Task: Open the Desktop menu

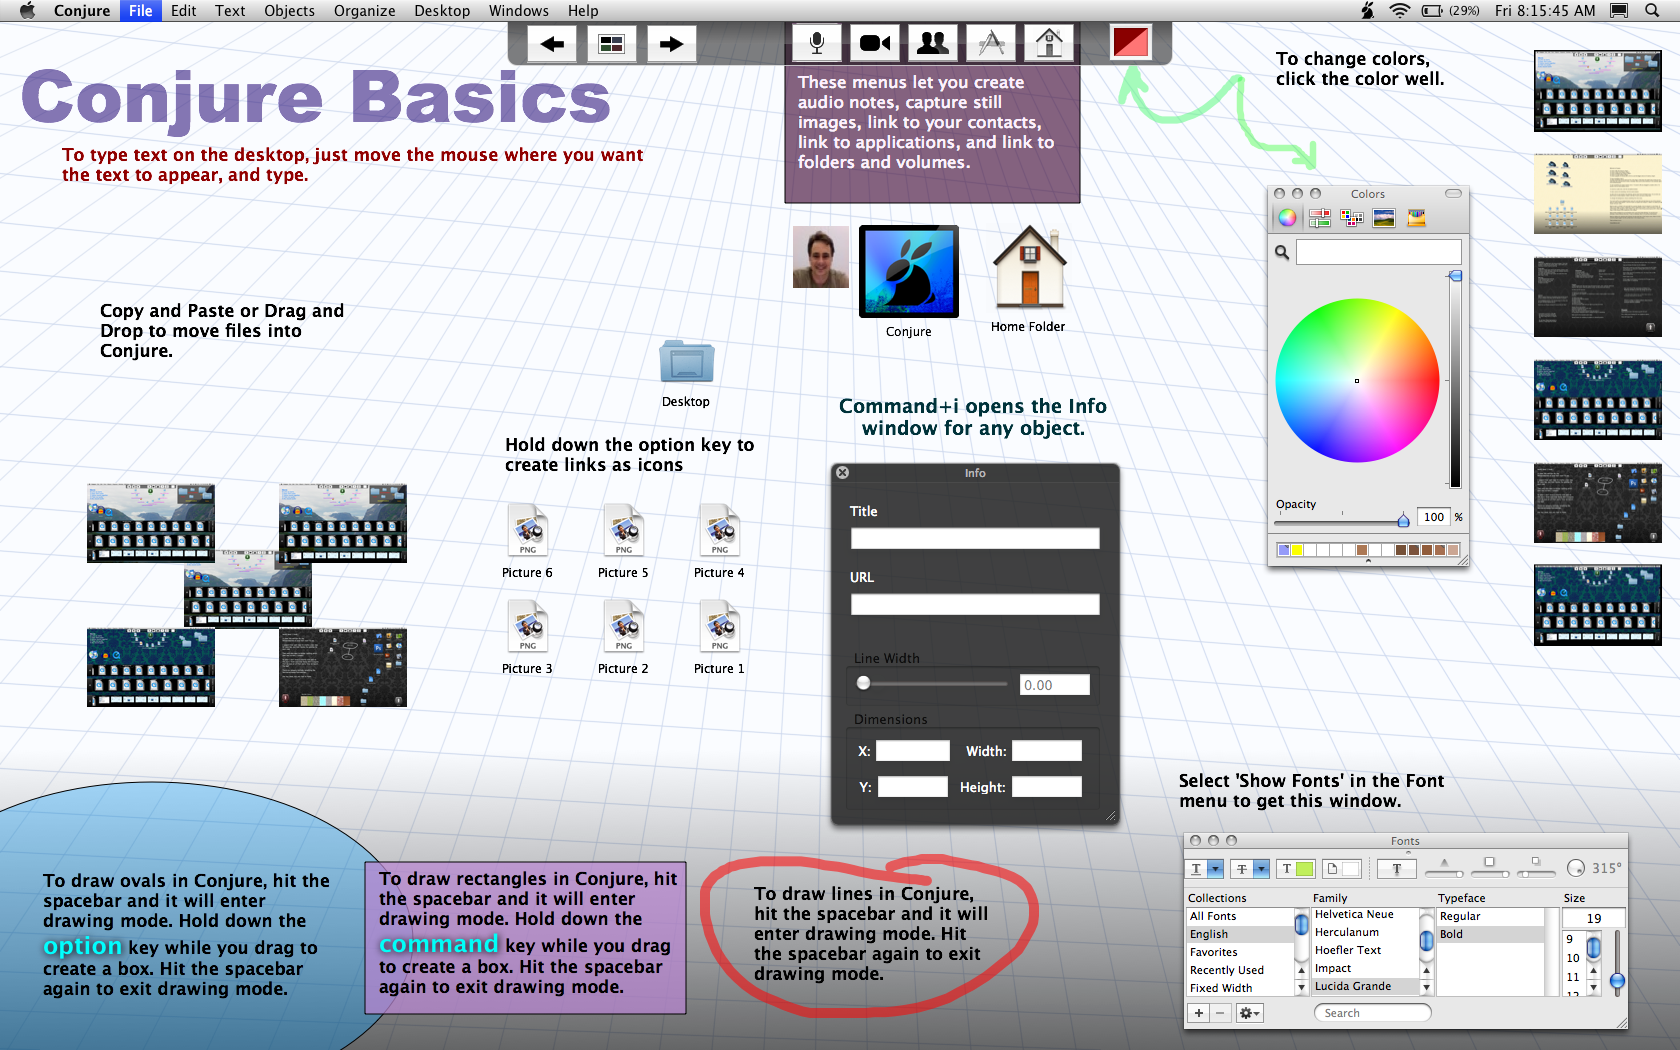Action: click(442, 11)
